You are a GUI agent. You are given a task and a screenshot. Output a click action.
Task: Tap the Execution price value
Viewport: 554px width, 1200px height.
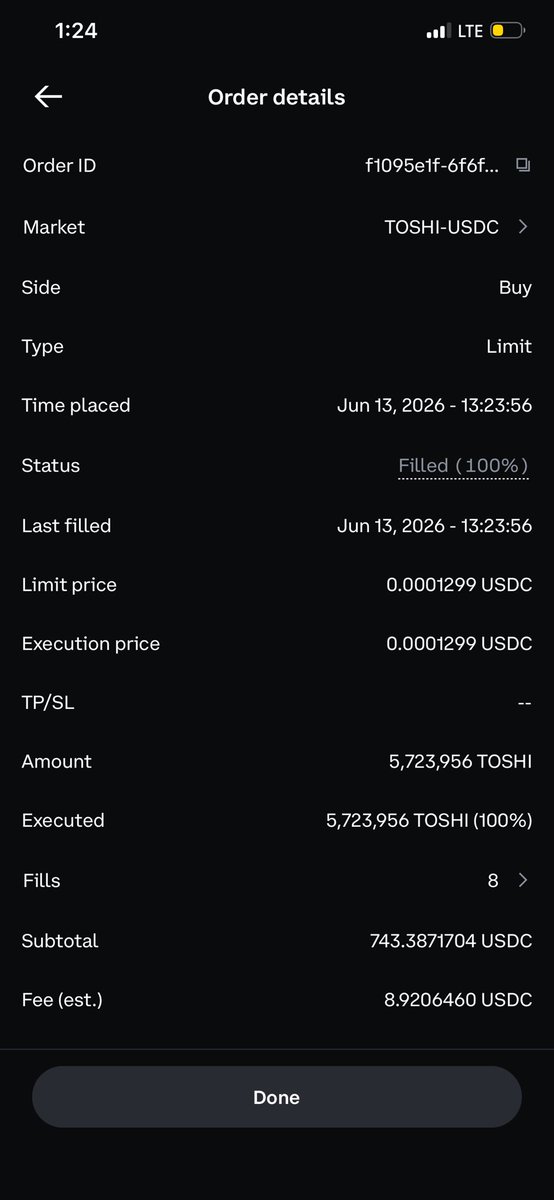pos(459,644)
